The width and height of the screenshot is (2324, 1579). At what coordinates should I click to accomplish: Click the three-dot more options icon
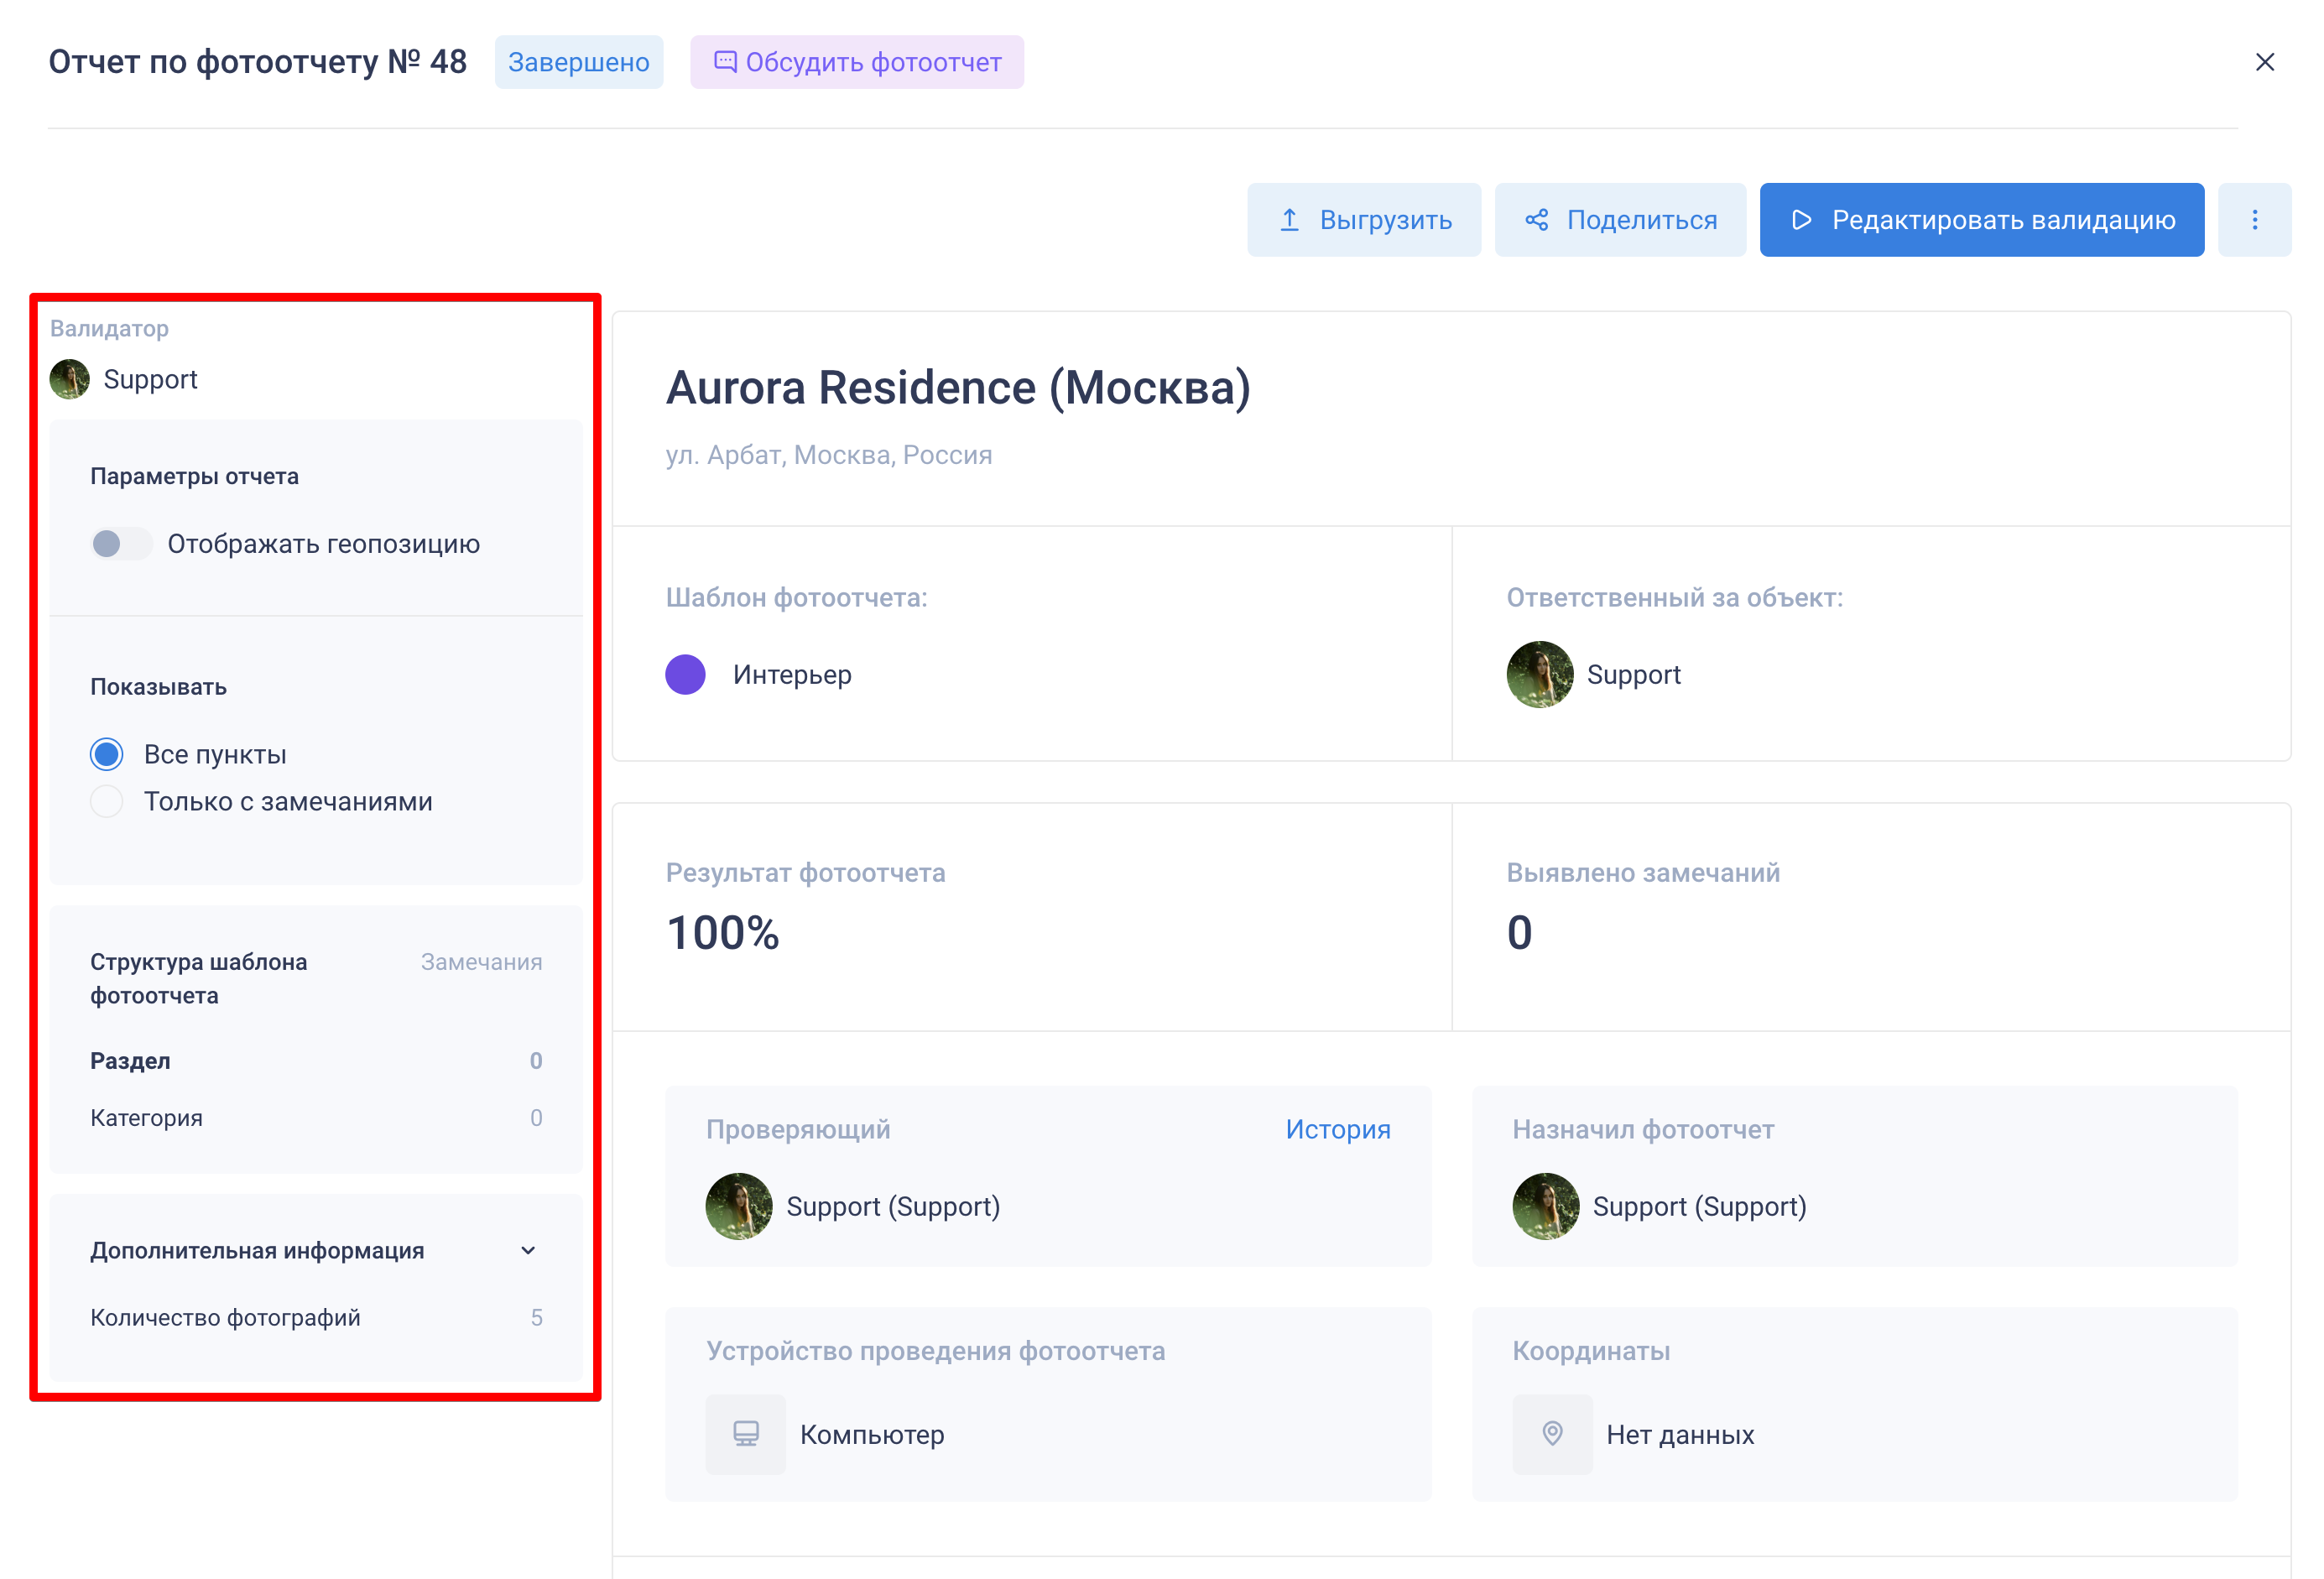point(2254,220)
